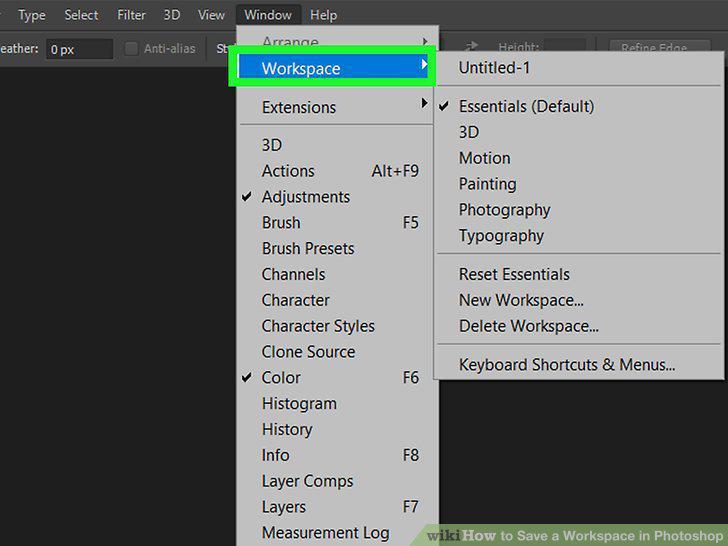The width and height of the screenshot is (728, 546).
Task: Show the Layer Comps panel
Action: (x=337, y=481)
